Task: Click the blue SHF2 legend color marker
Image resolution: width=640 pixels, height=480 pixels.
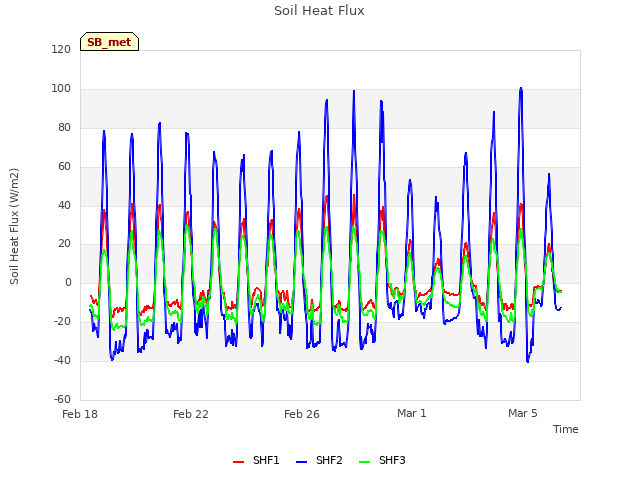Action: point(301,462)
